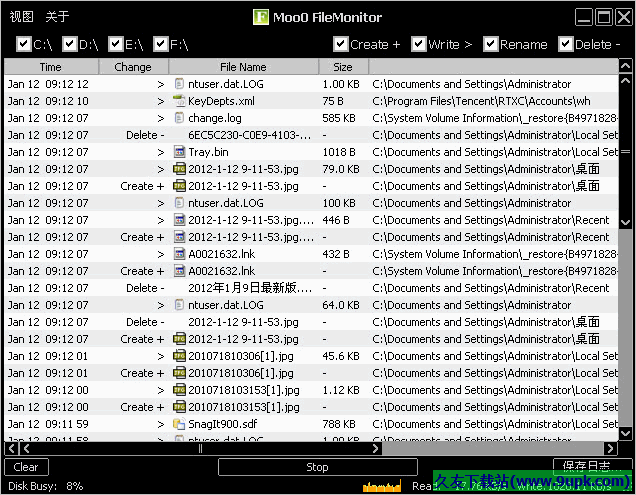Open the 视图 menu
The width and height of the screenshot is (636, 495).
point(21,17)
